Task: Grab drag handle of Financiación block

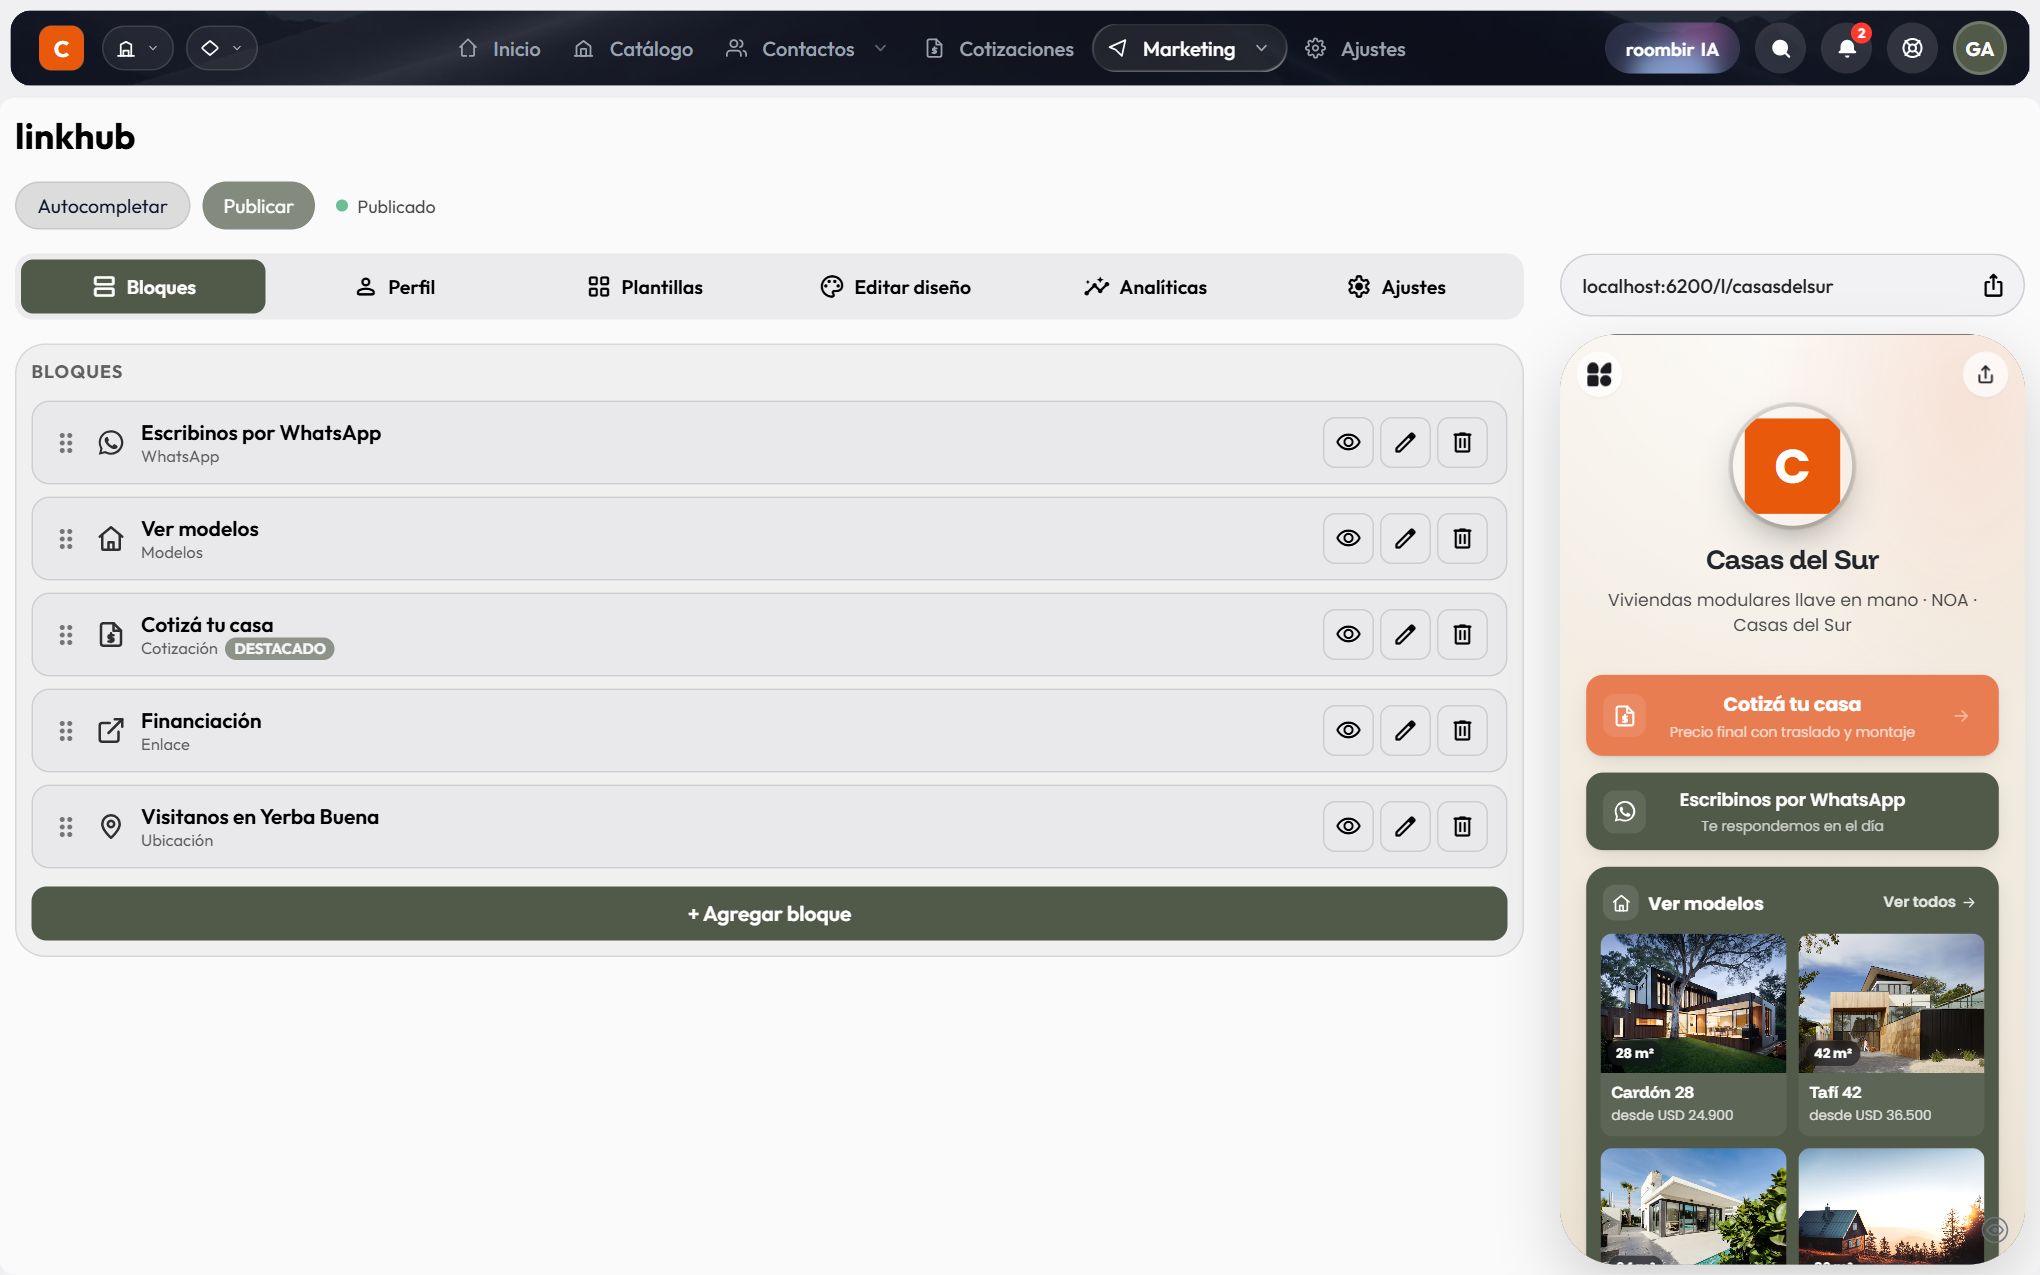Action: pyautogui.click(x=66, y=731)
